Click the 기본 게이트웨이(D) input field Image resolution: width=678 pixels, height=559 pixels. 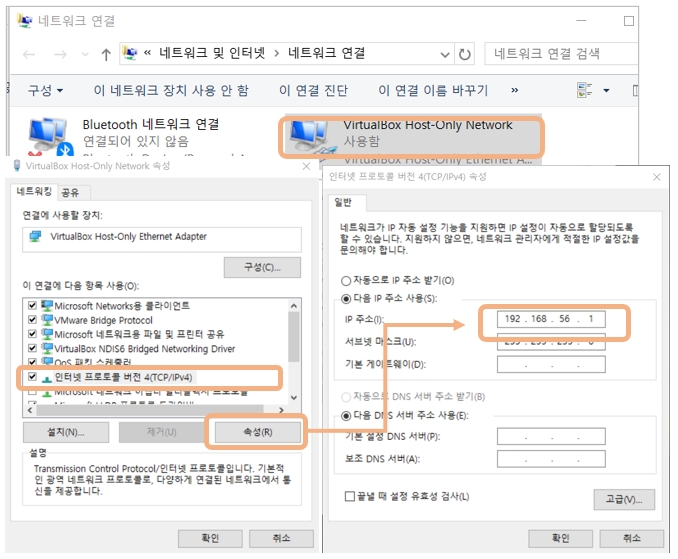pos(551,364)
